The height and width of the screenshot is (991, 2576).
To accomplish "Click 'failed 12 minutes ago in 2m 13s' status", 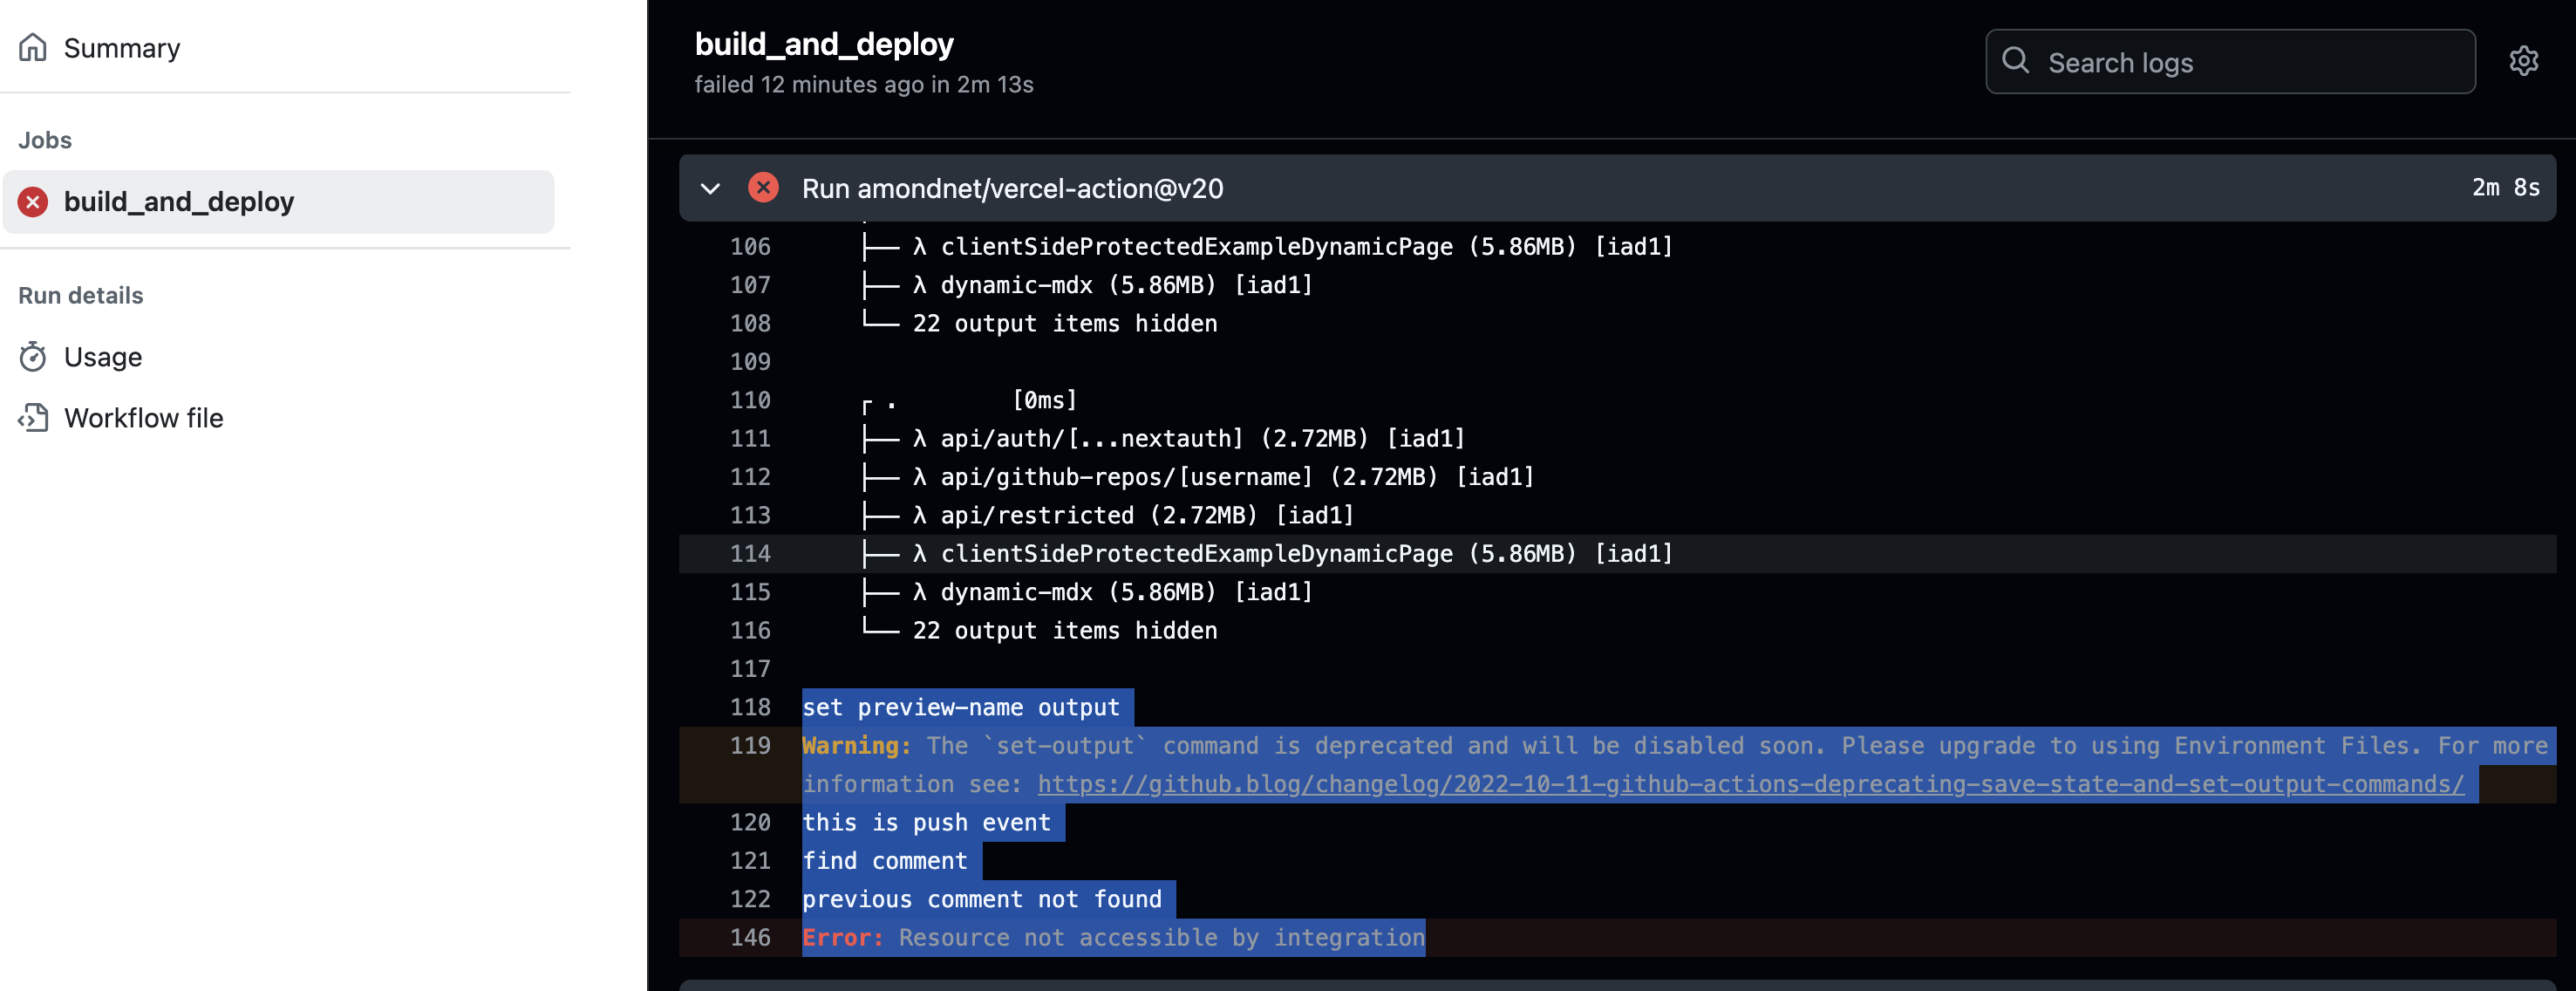I will (x=864, y=84).
